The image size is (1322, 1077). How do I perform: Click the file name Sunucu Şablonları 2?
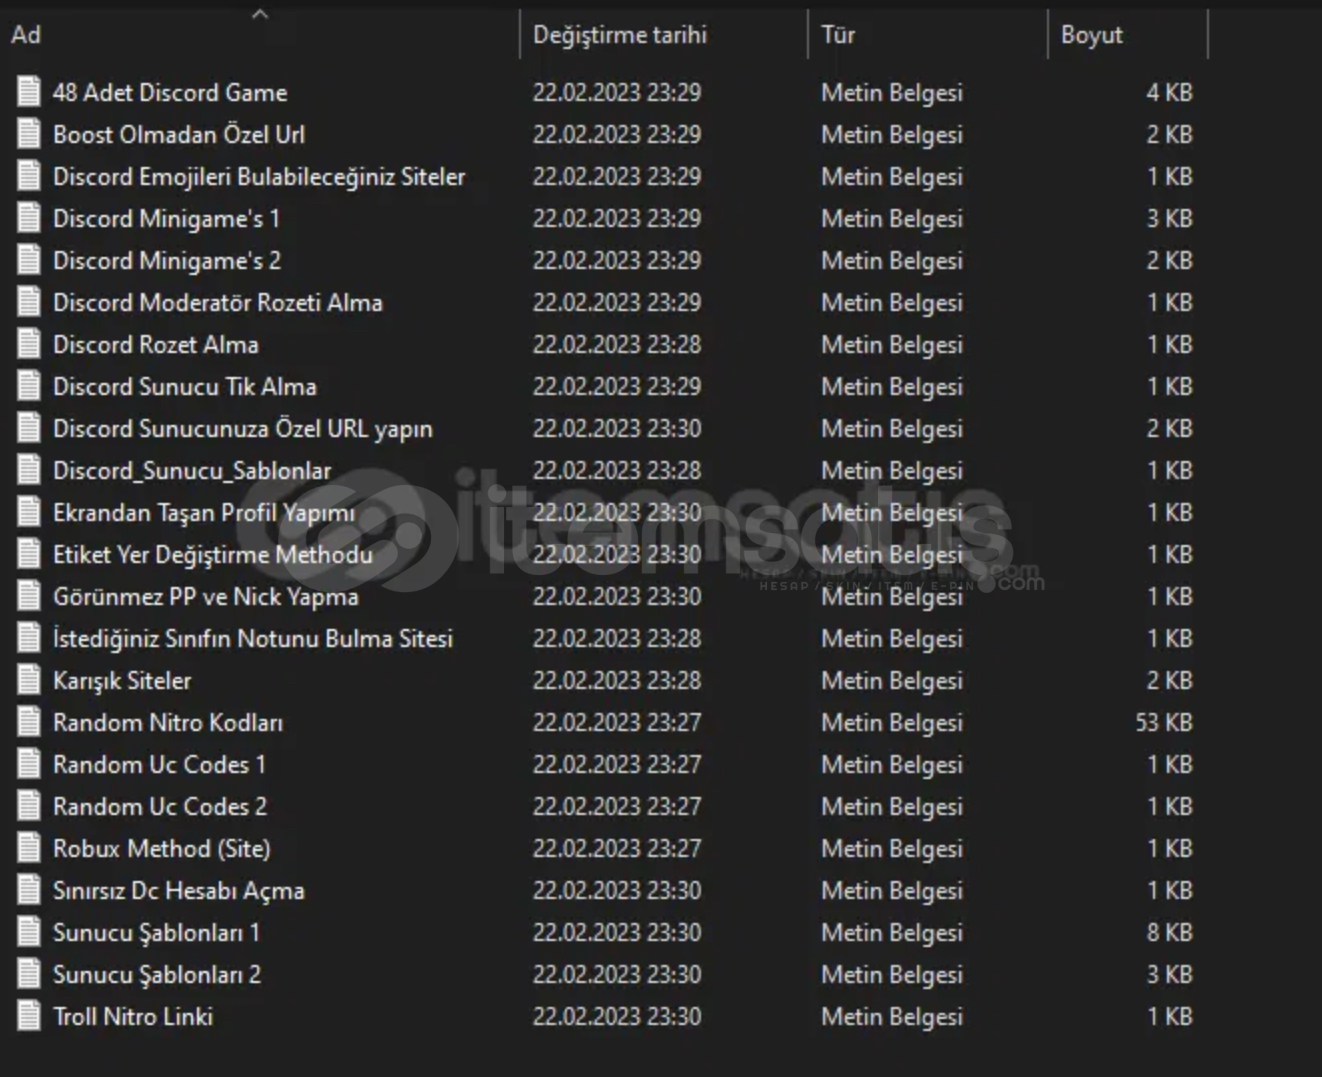pos(157,974)
